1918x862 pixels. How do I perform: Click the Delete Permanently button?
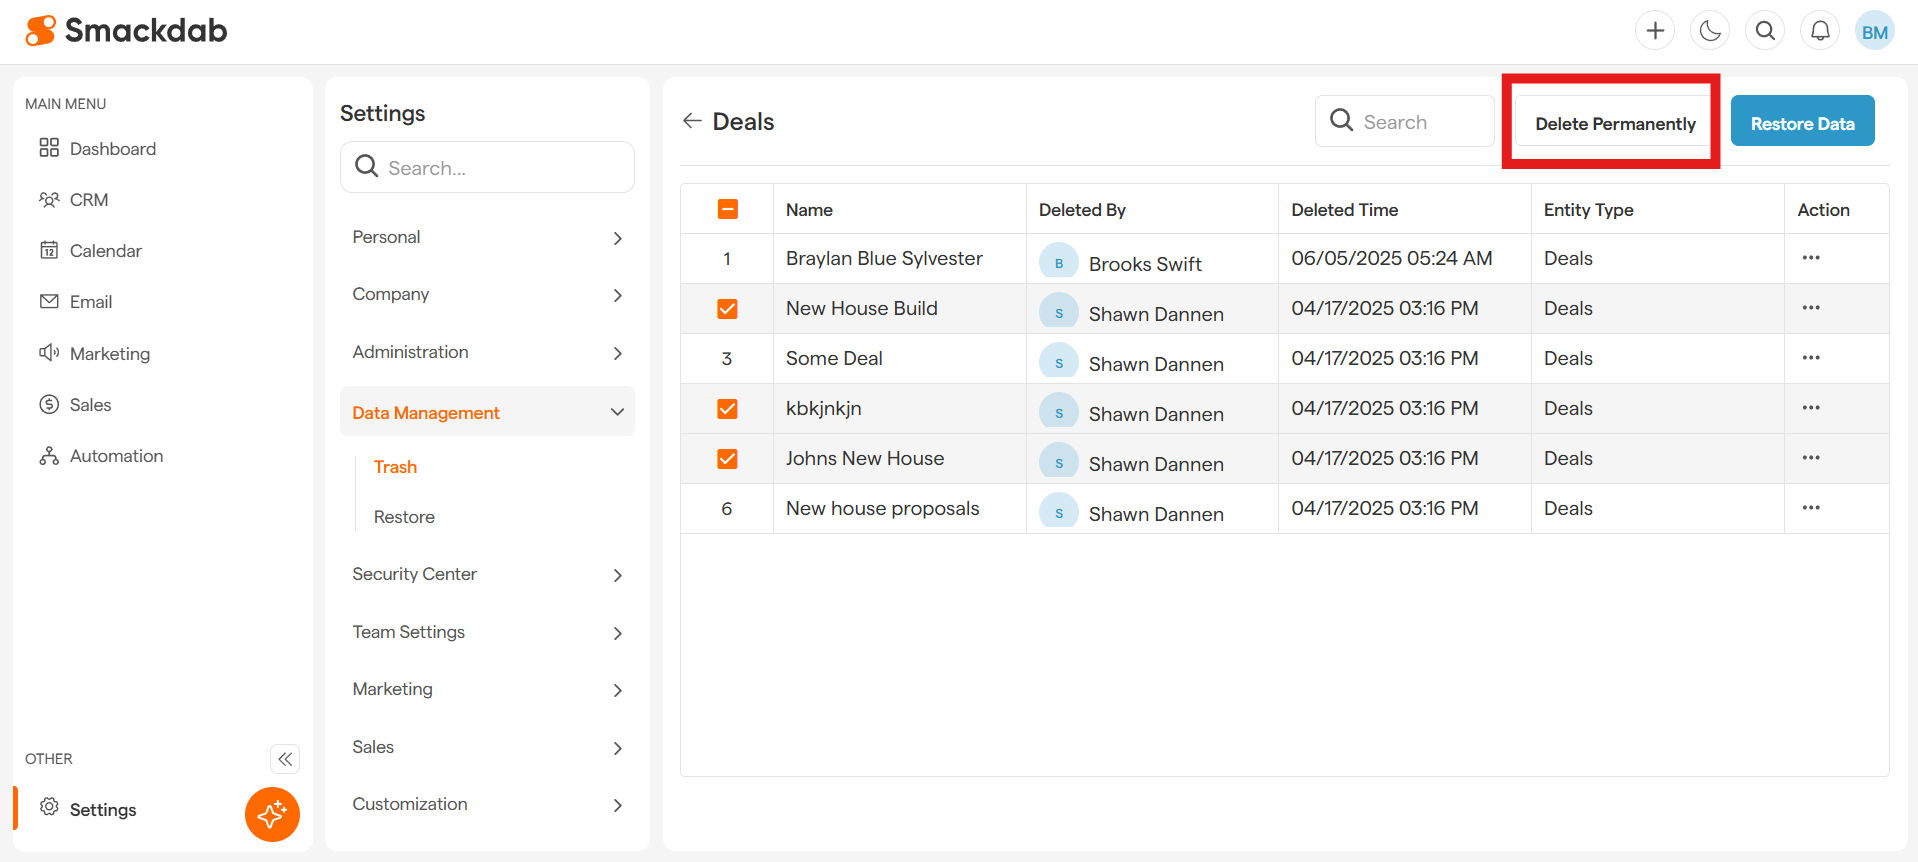1615,123
